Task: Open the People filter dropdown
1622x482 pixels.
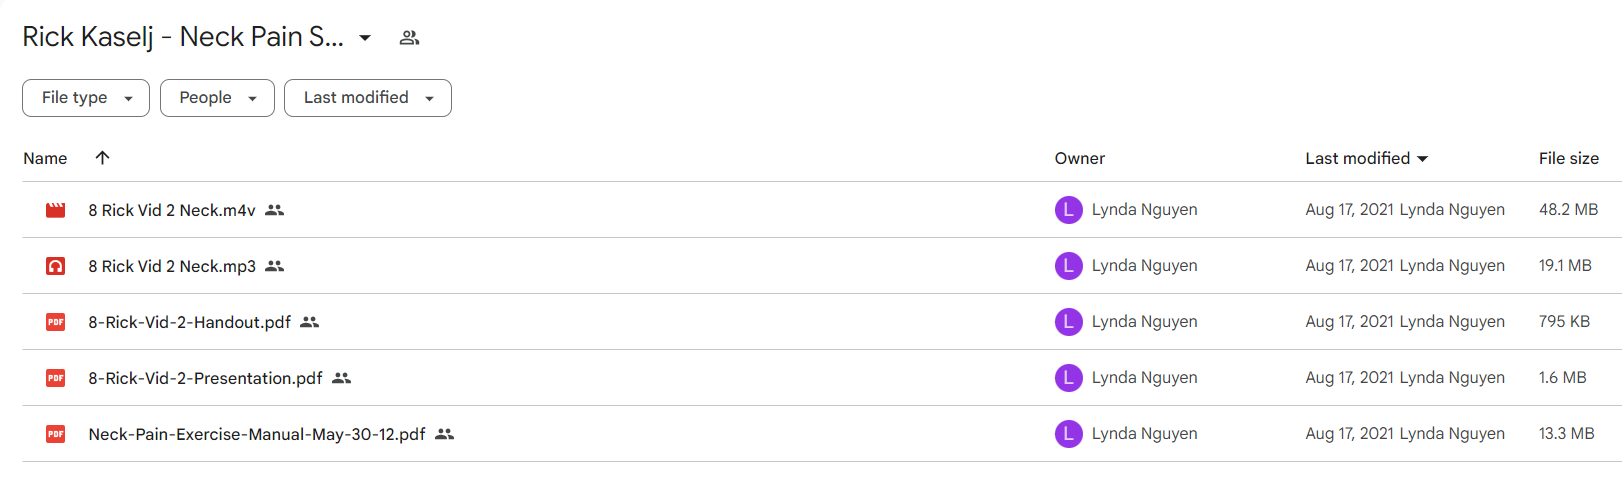Action: tap(217, 98)
